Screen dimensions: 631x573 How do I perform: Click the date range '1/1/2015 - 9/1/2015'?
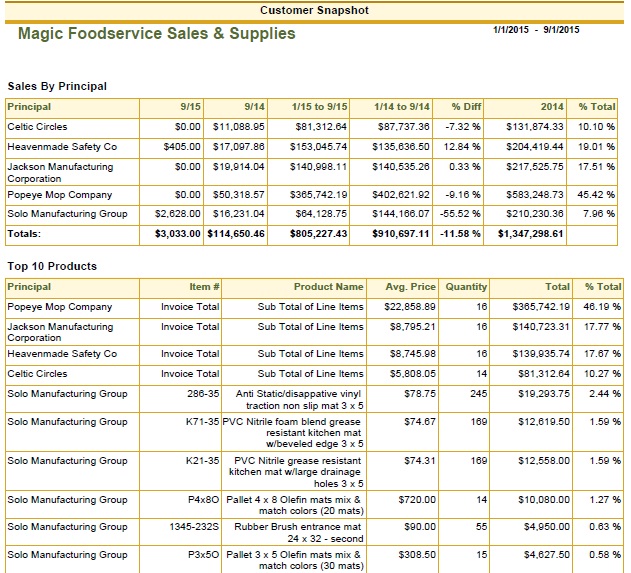coord(536,29)
